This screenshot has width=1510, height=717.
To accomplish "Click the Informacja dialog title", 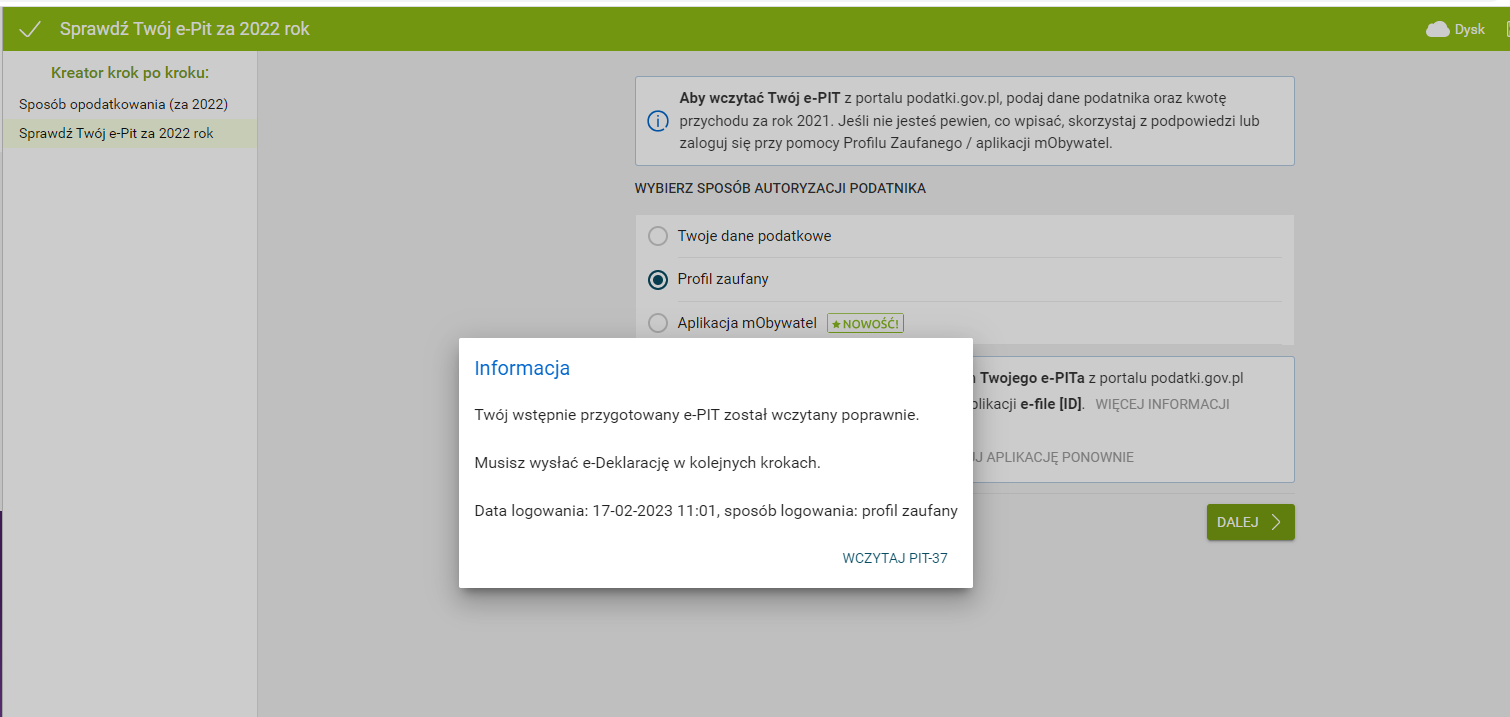I will click(x=522, y=368).
